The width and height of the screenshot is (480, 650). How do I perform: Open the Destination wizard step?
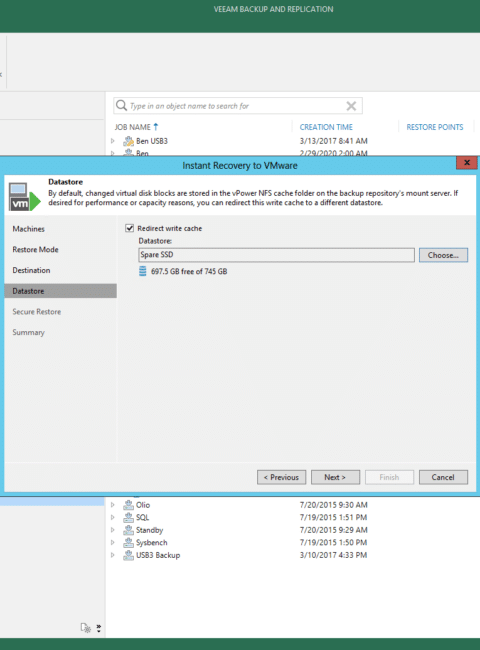point(31,270)
